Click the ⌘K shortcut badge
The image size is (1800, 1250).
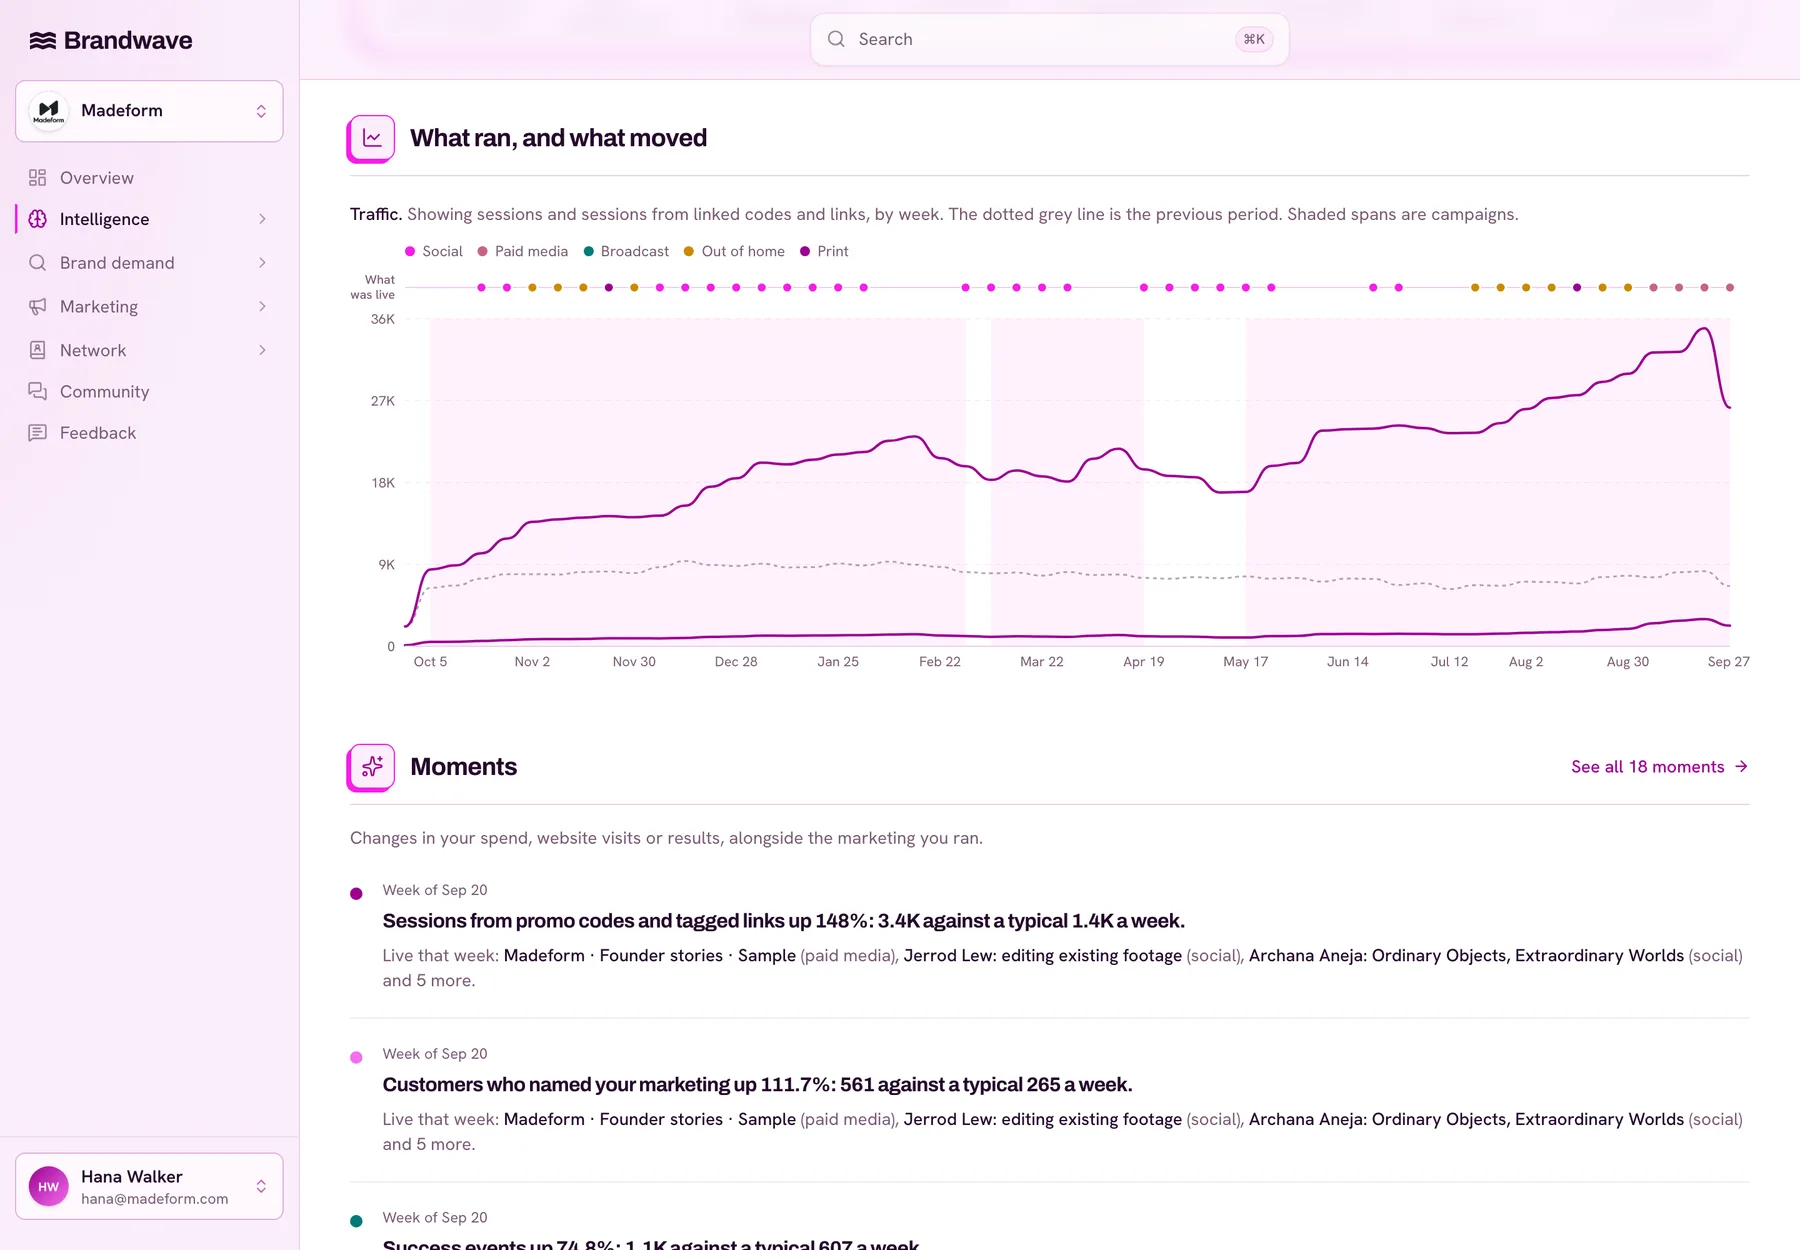click(1254, 39)
